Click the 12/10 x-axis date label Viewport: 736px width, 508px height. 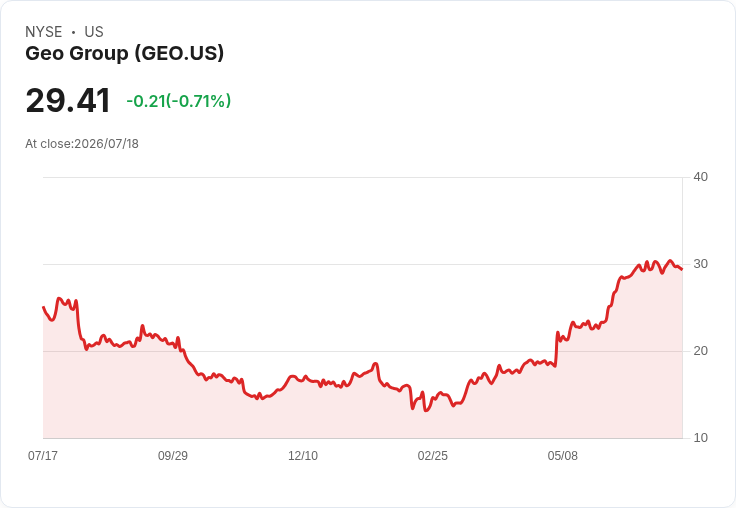(x=303, y=455)
